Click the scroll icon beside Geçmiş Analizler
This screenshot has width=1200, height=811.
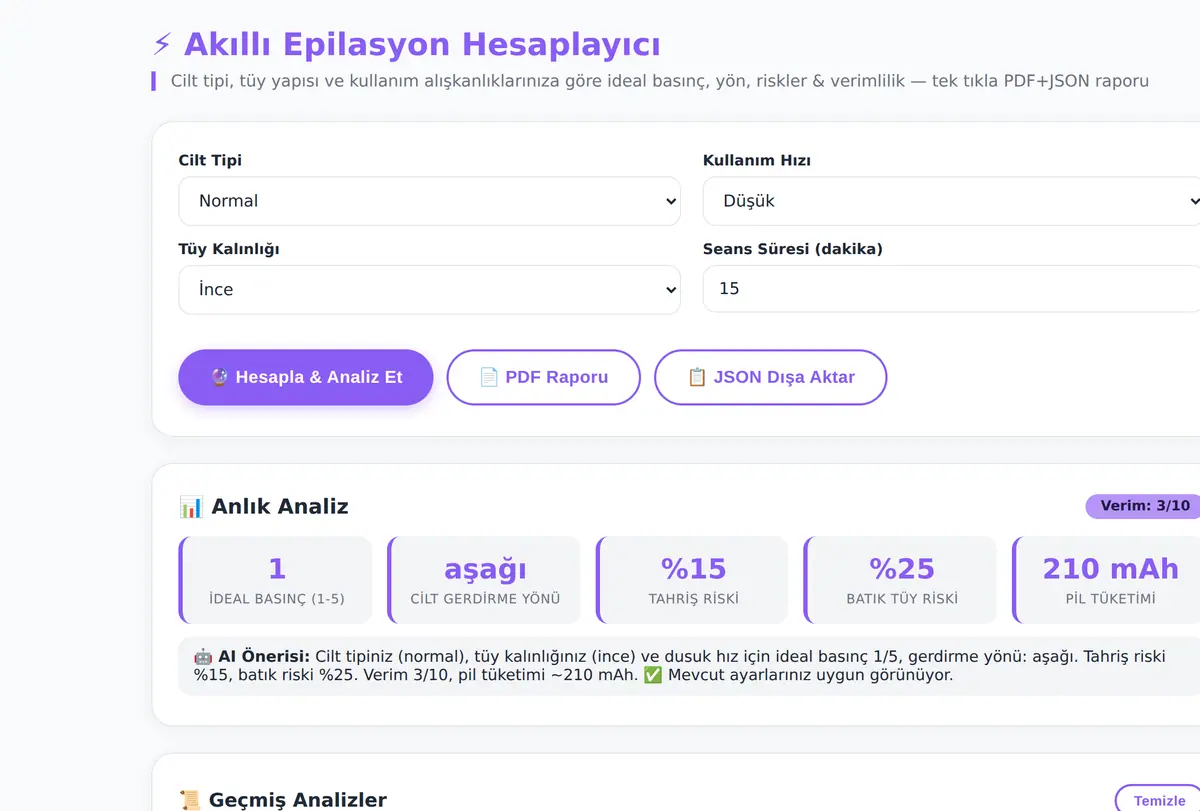point(190,800)
